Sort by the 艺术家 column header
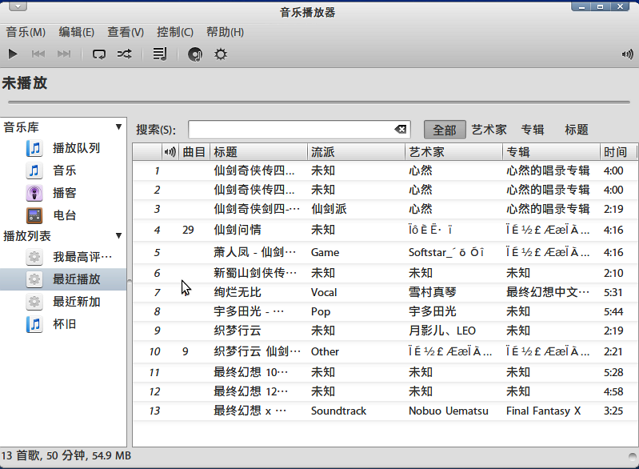The height and width of the screenshot is (469, 639). [x=454, y=152]
